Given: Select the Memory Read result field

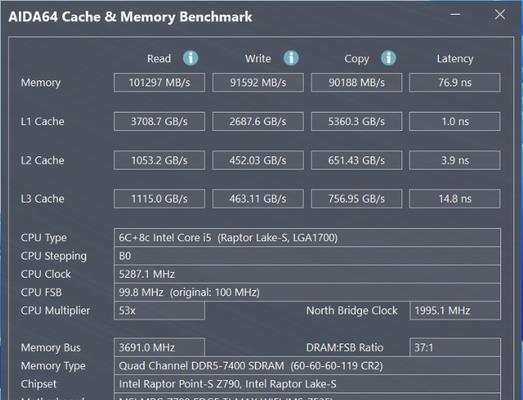Looking at the screenshot, I should [159, 82].
